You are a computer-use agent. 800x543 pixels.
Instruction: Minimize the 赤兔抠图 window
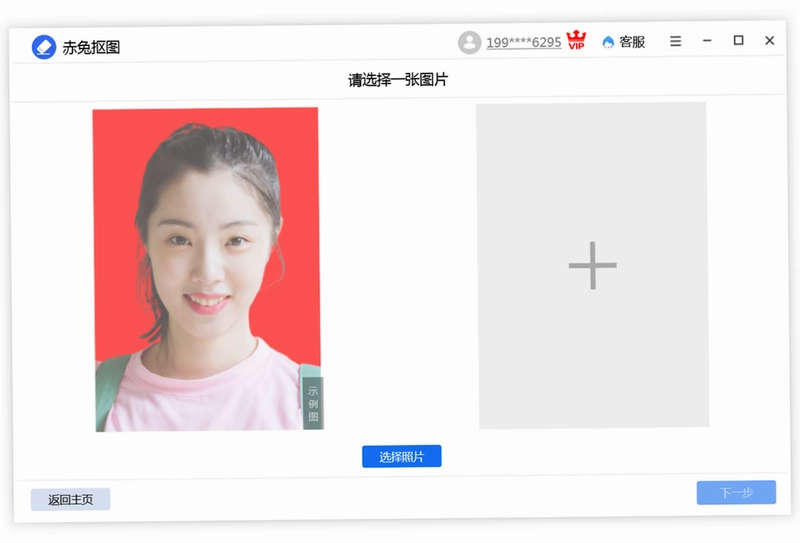coord(707,40)
